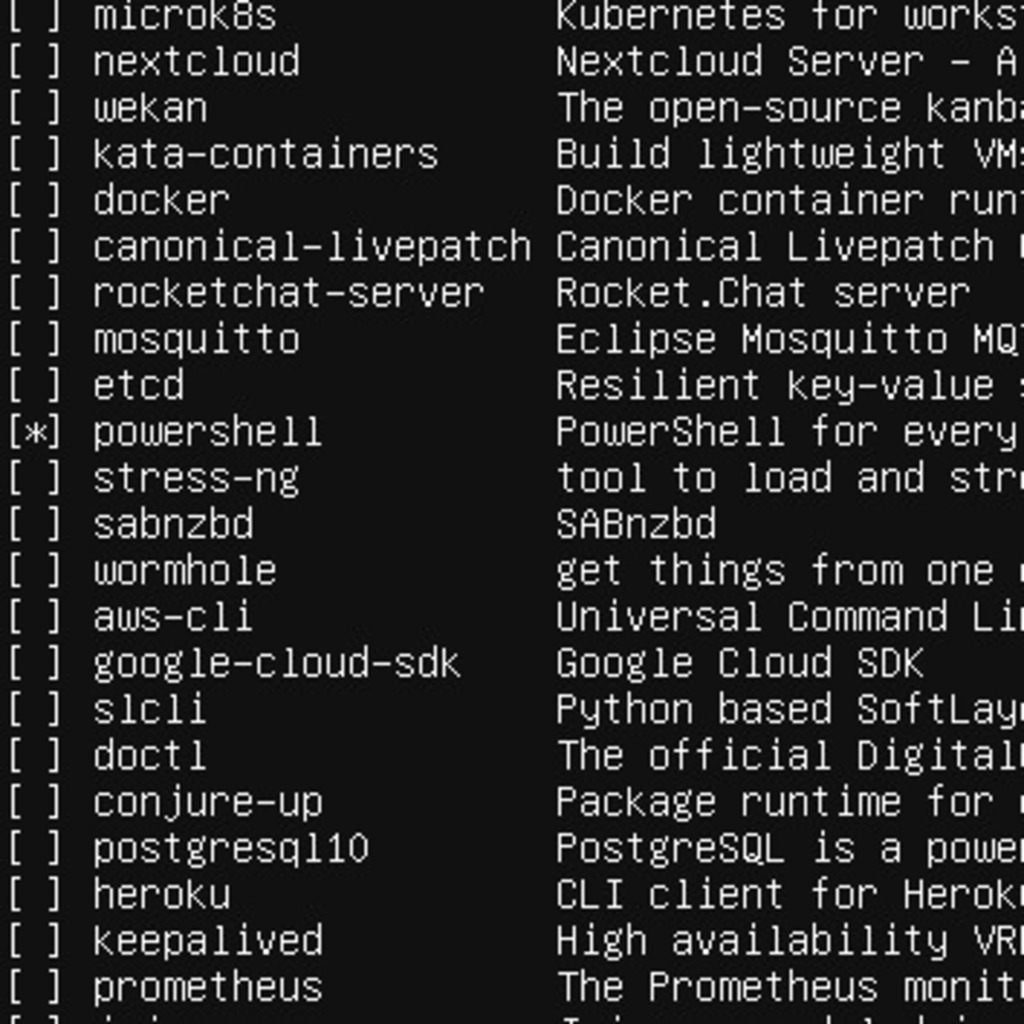
Task: Tick the stress-ng checkbox
Action: click(35, 478)
